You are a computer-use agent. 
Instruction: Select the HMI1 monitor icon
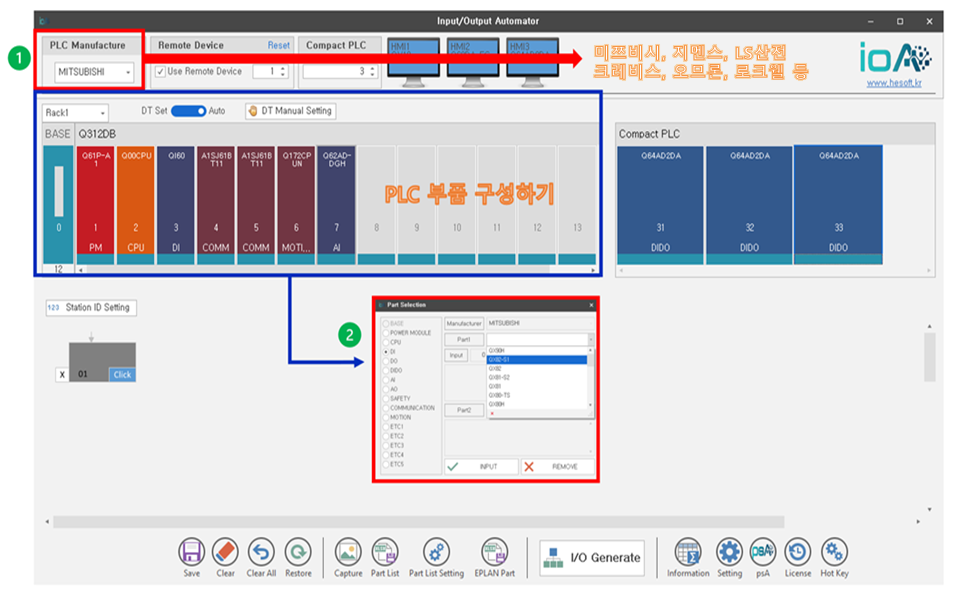pos(414,62)
